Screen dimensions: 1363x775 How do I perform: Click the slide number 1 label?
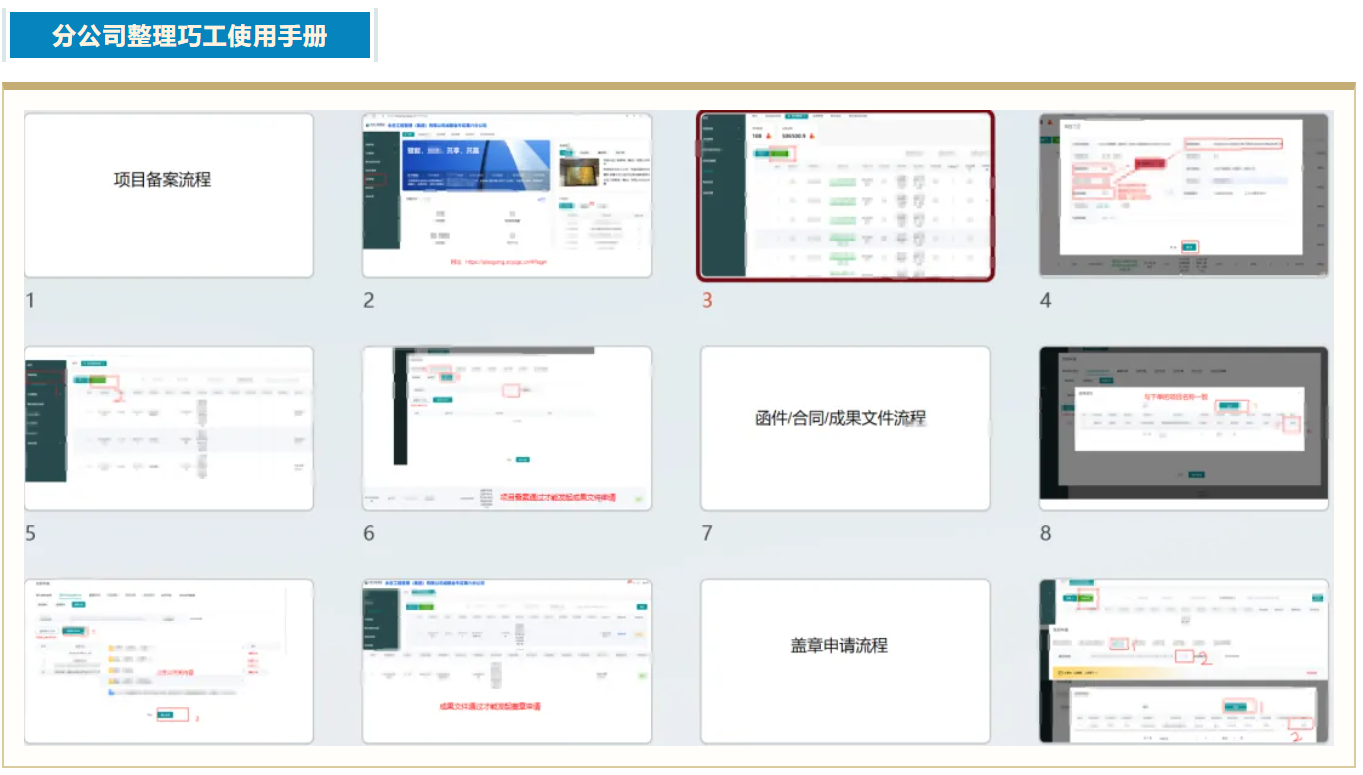point(30,300)
